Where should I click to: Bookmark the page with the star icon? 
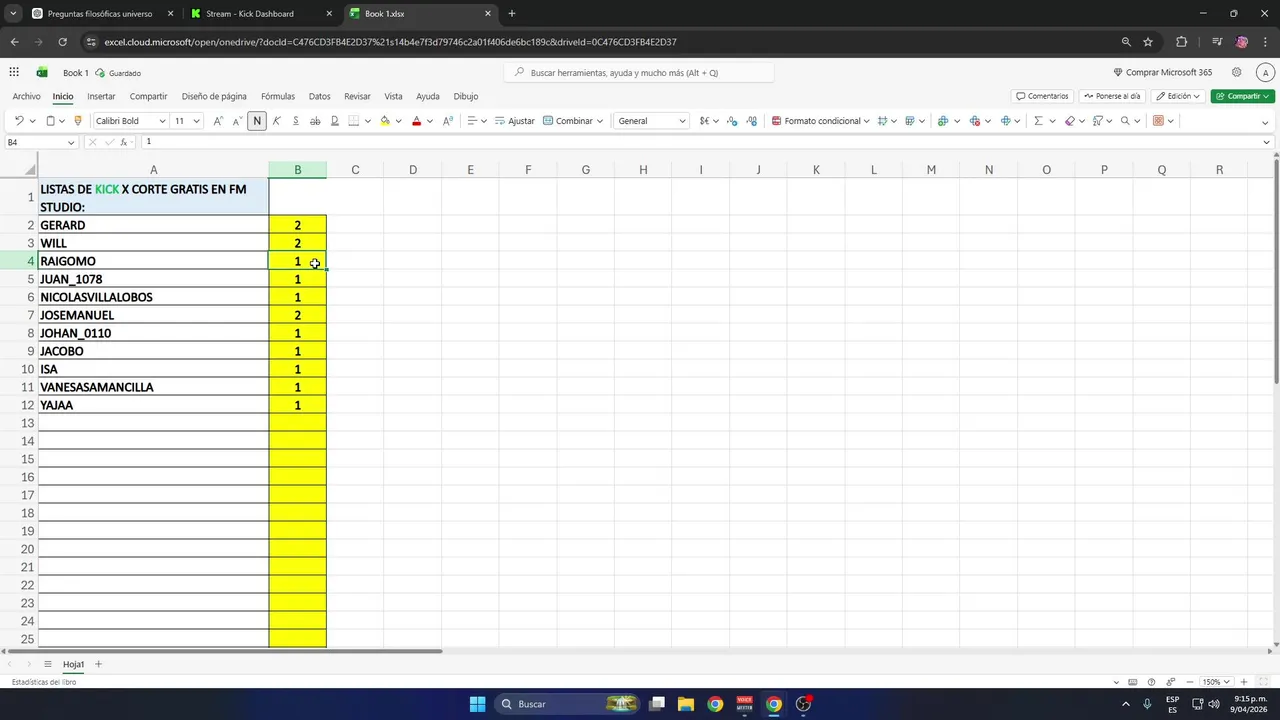coord(1148,42)
